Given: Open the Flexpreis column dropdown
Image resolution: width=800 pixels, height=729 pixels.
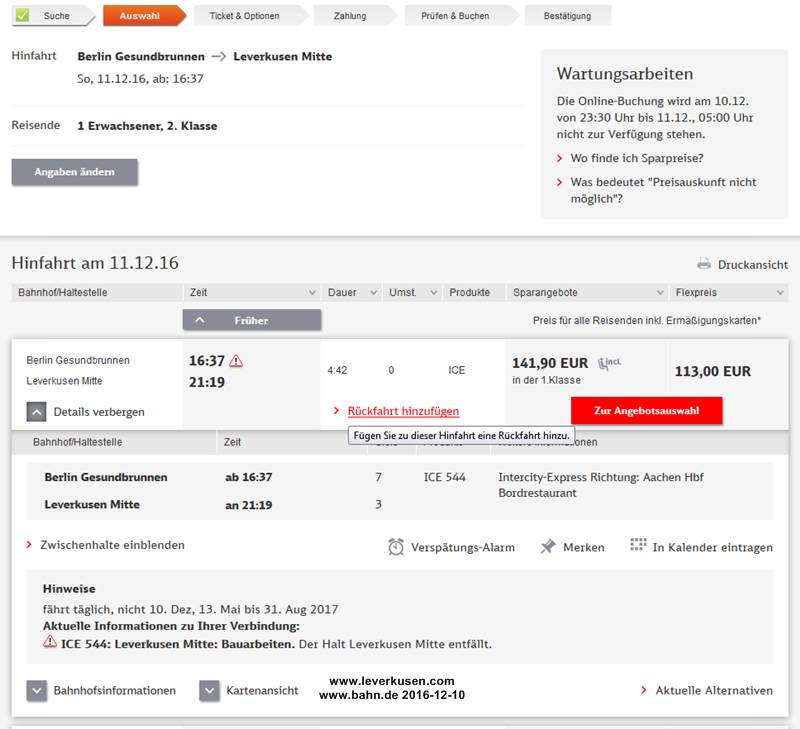Looking at the screenshot, I should click(x=780, y=293).
